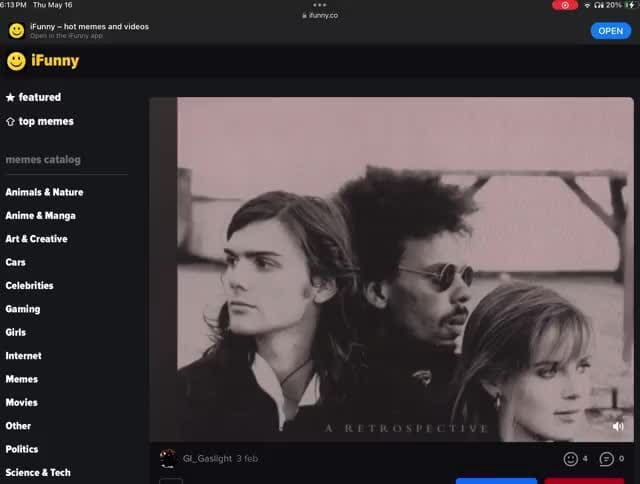Click the top memes arrow icon
Viewport: 640px width, 484px height.
coord(10,122)
